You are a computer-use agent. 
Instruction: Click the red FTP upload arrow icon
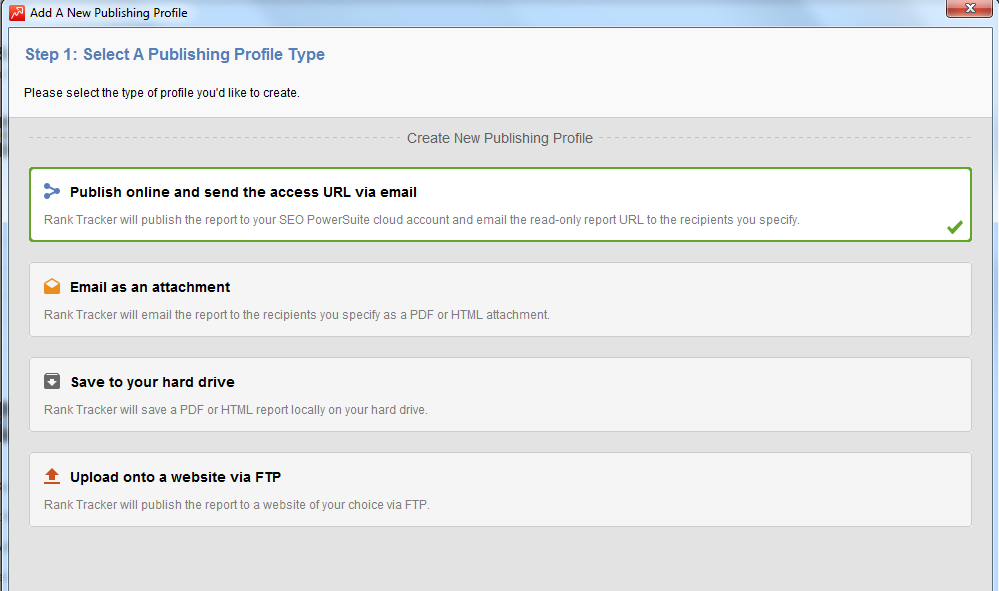point(52,476)
